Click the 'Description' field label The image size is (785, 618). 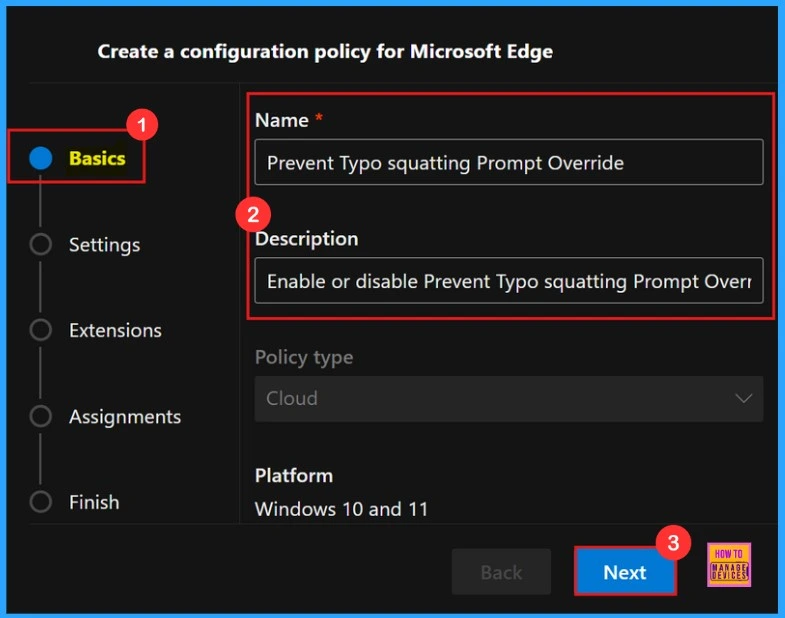click(306, 239)
